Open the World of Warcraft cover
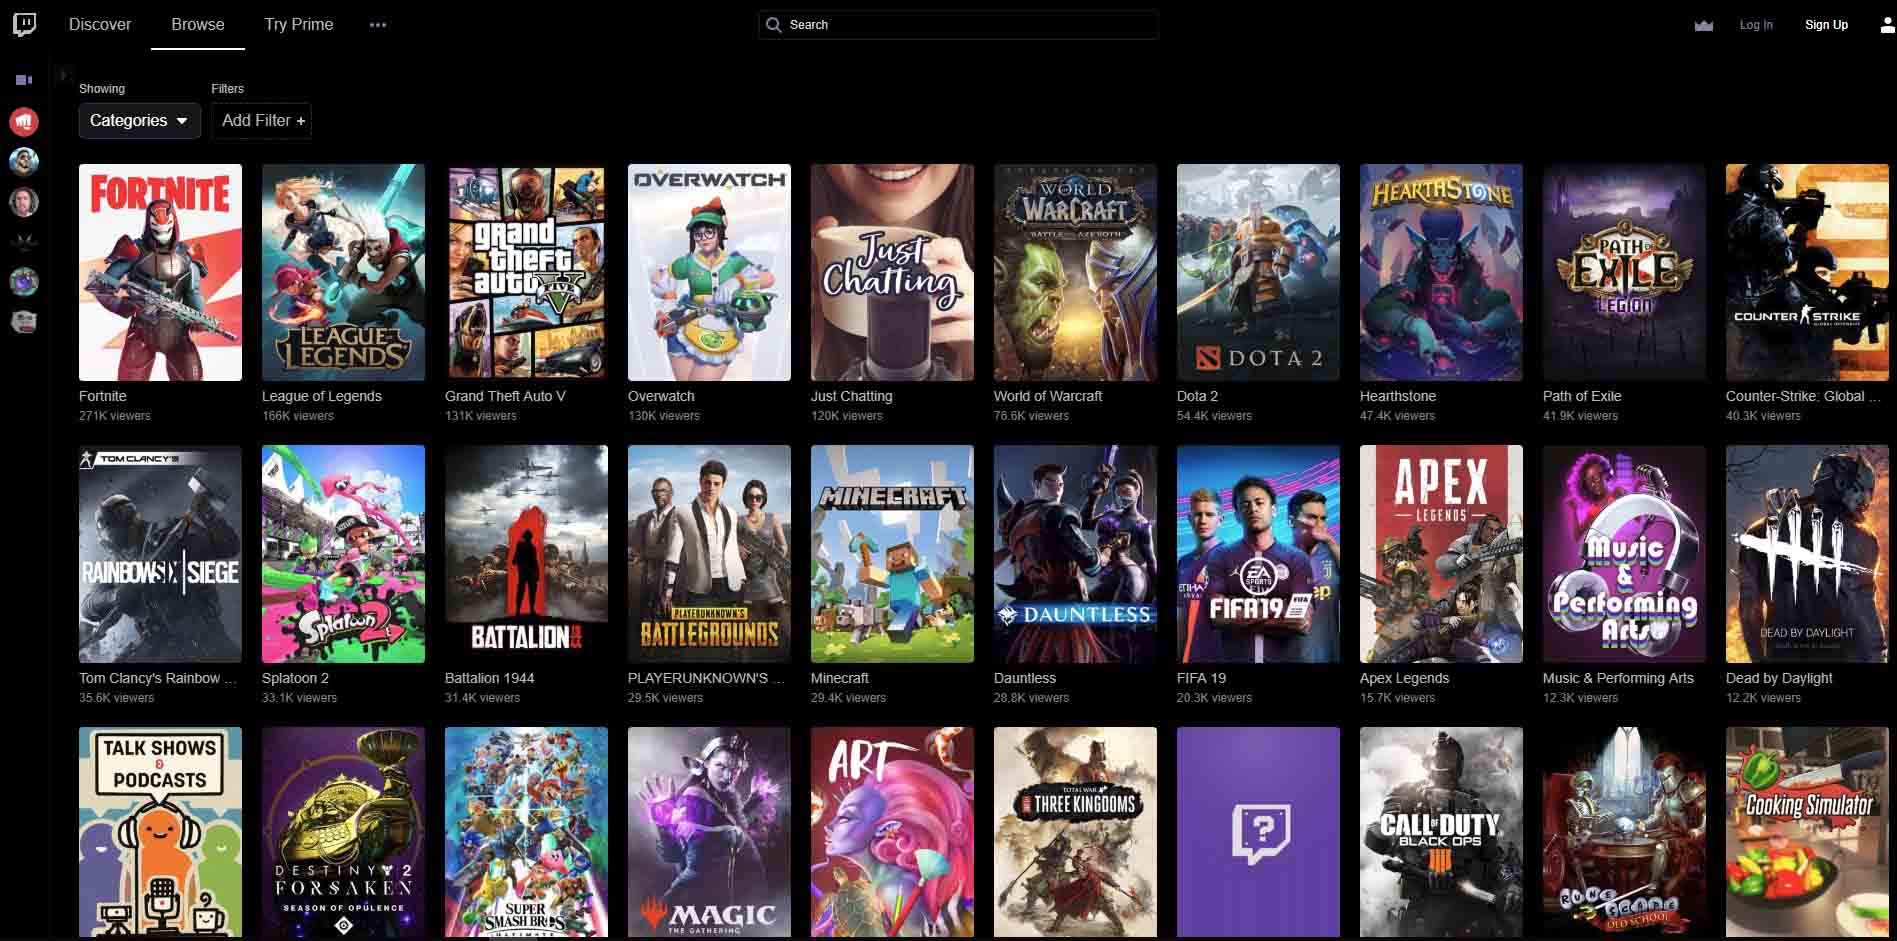This screenshot has height=941, width=1897. (x=1075, y=272)
